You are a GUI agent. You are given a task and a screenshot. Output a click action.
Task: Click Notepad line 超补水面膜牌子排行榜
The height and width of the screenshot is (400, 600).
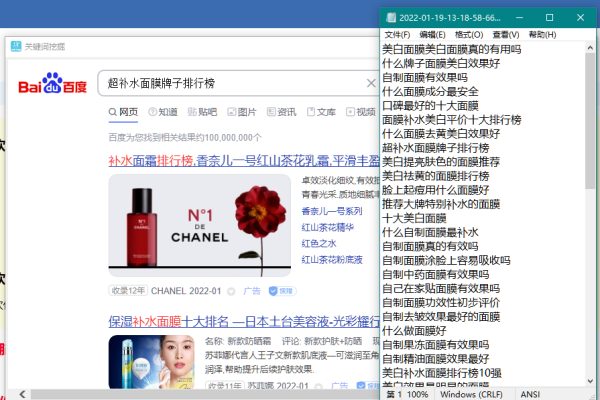(435, 148)
